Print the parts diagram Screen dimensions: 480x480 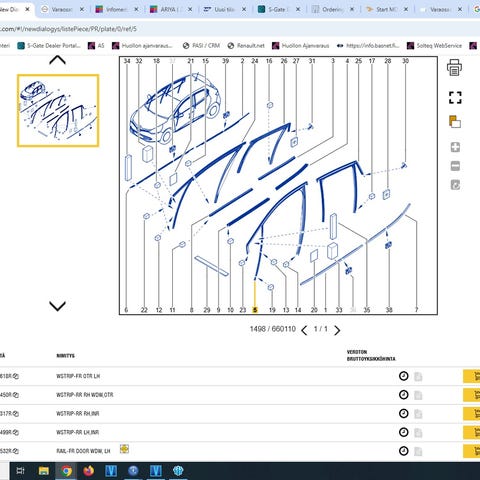point(454,68)
